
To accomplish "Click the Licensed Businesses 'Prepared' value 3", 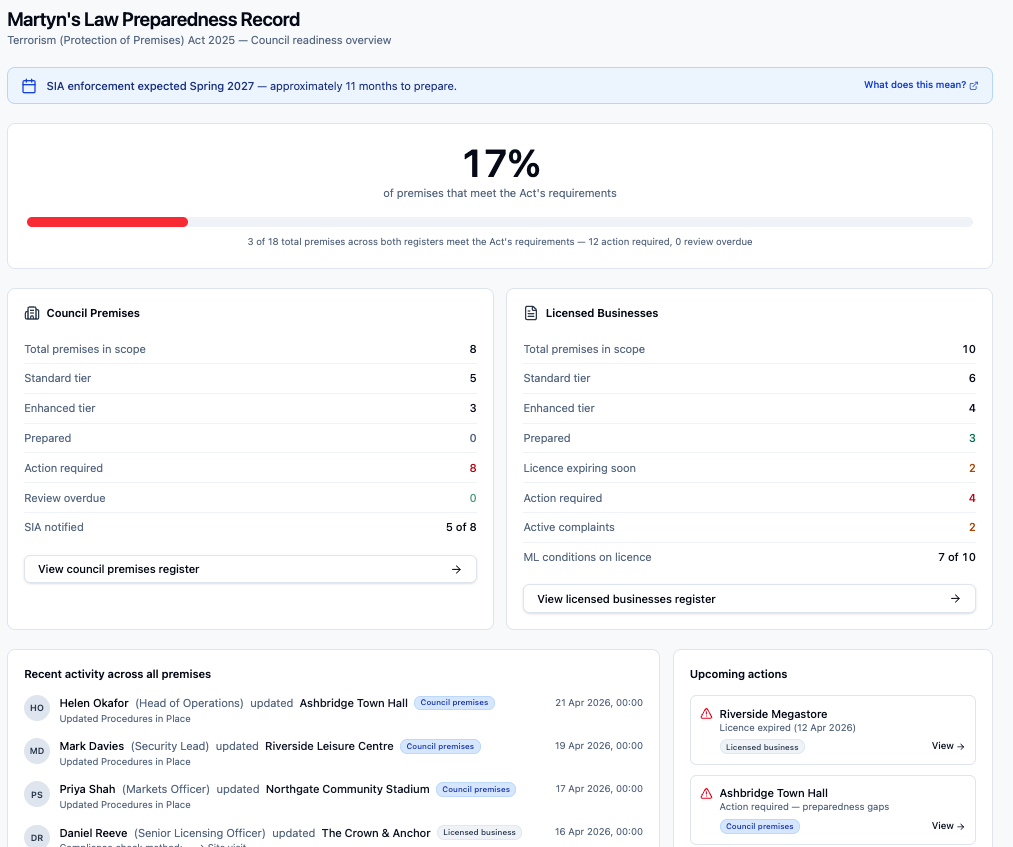I will (972, 438).
